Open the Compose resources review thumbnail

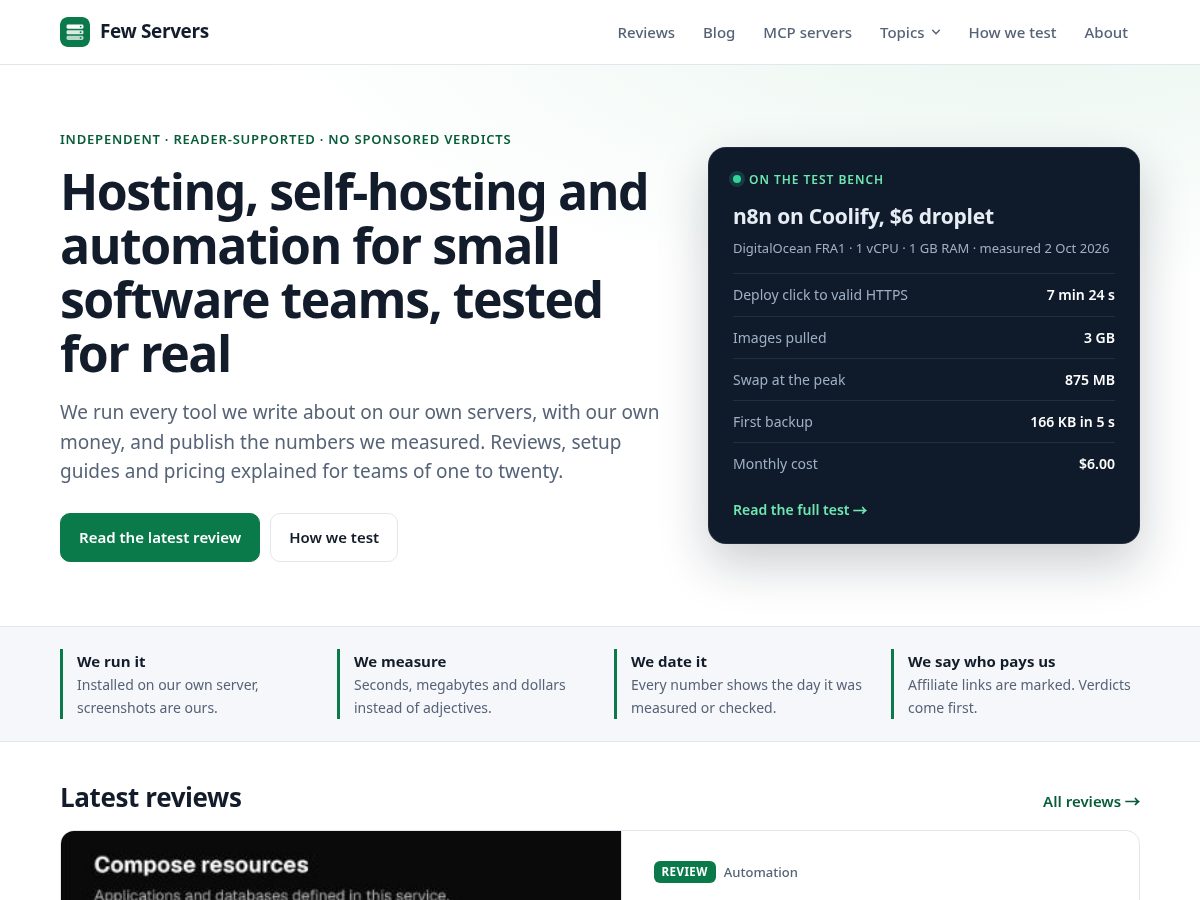tap(341, 866)
